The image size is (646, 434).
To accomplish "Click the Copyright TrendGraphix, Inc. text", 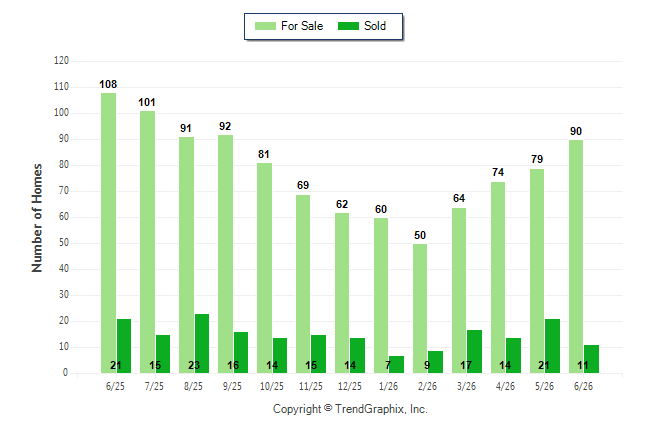I will click(350, 409).
